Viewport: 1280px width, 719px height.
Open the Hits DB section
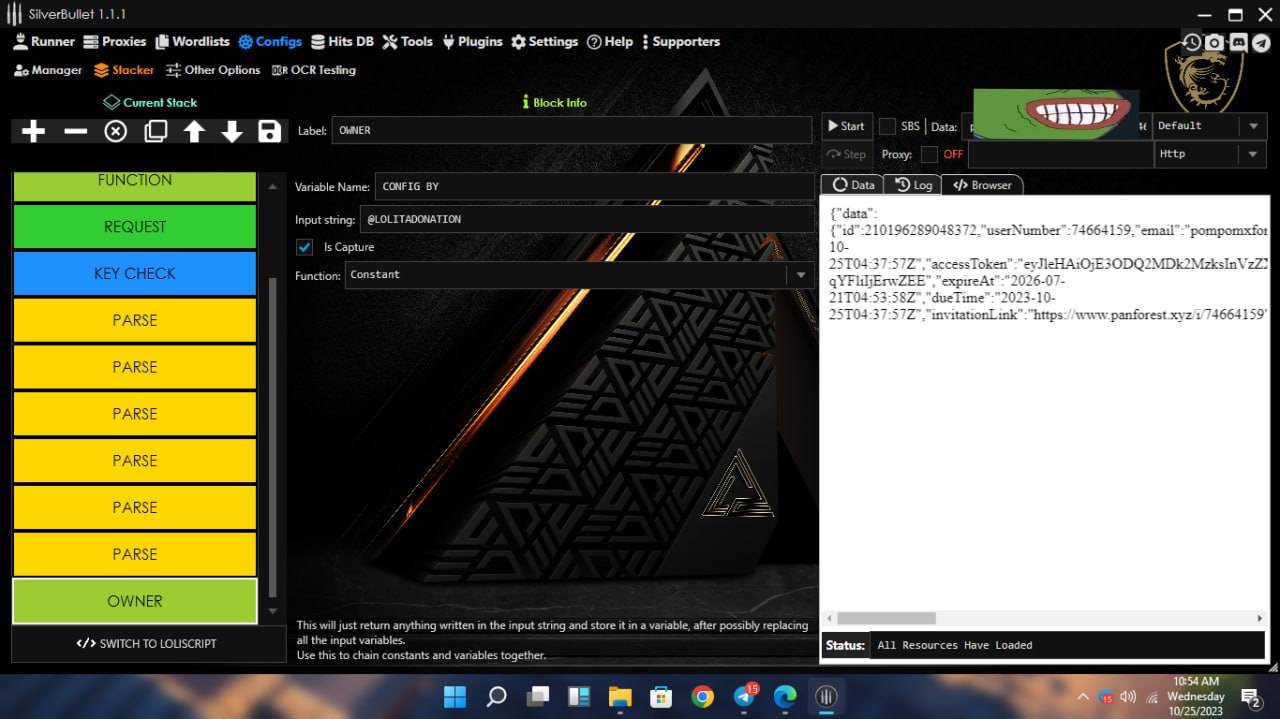point(342,41)
